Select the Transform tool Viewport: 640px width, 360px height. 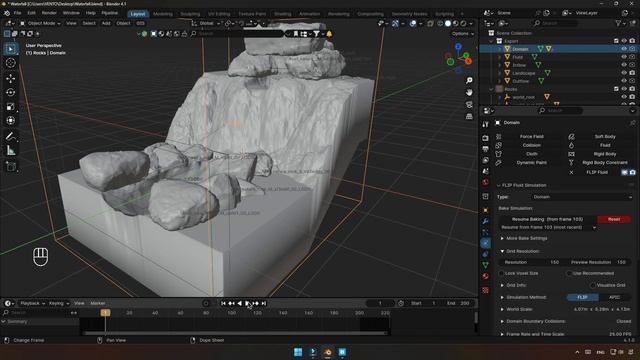pos(11,121)
